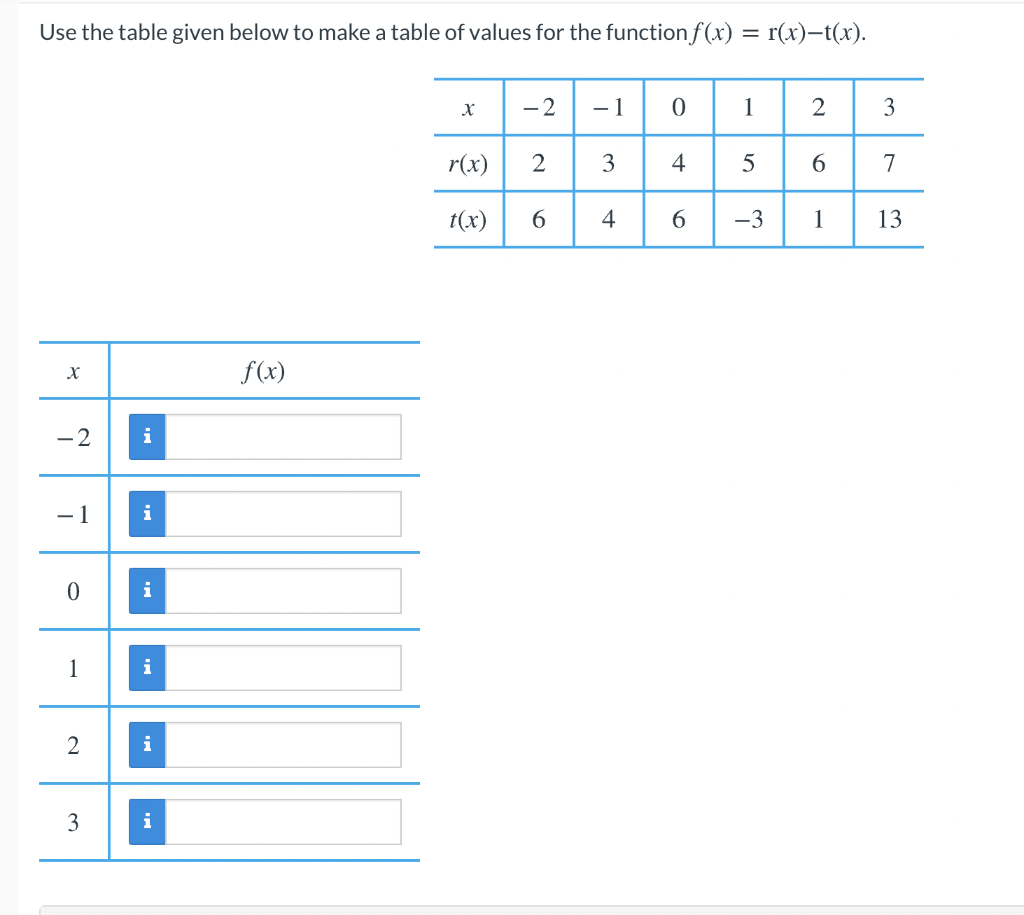1024x915 pixels.
Task: Click the cell showing 13 in the t(x) row
Action: click(x=888, y=220)
